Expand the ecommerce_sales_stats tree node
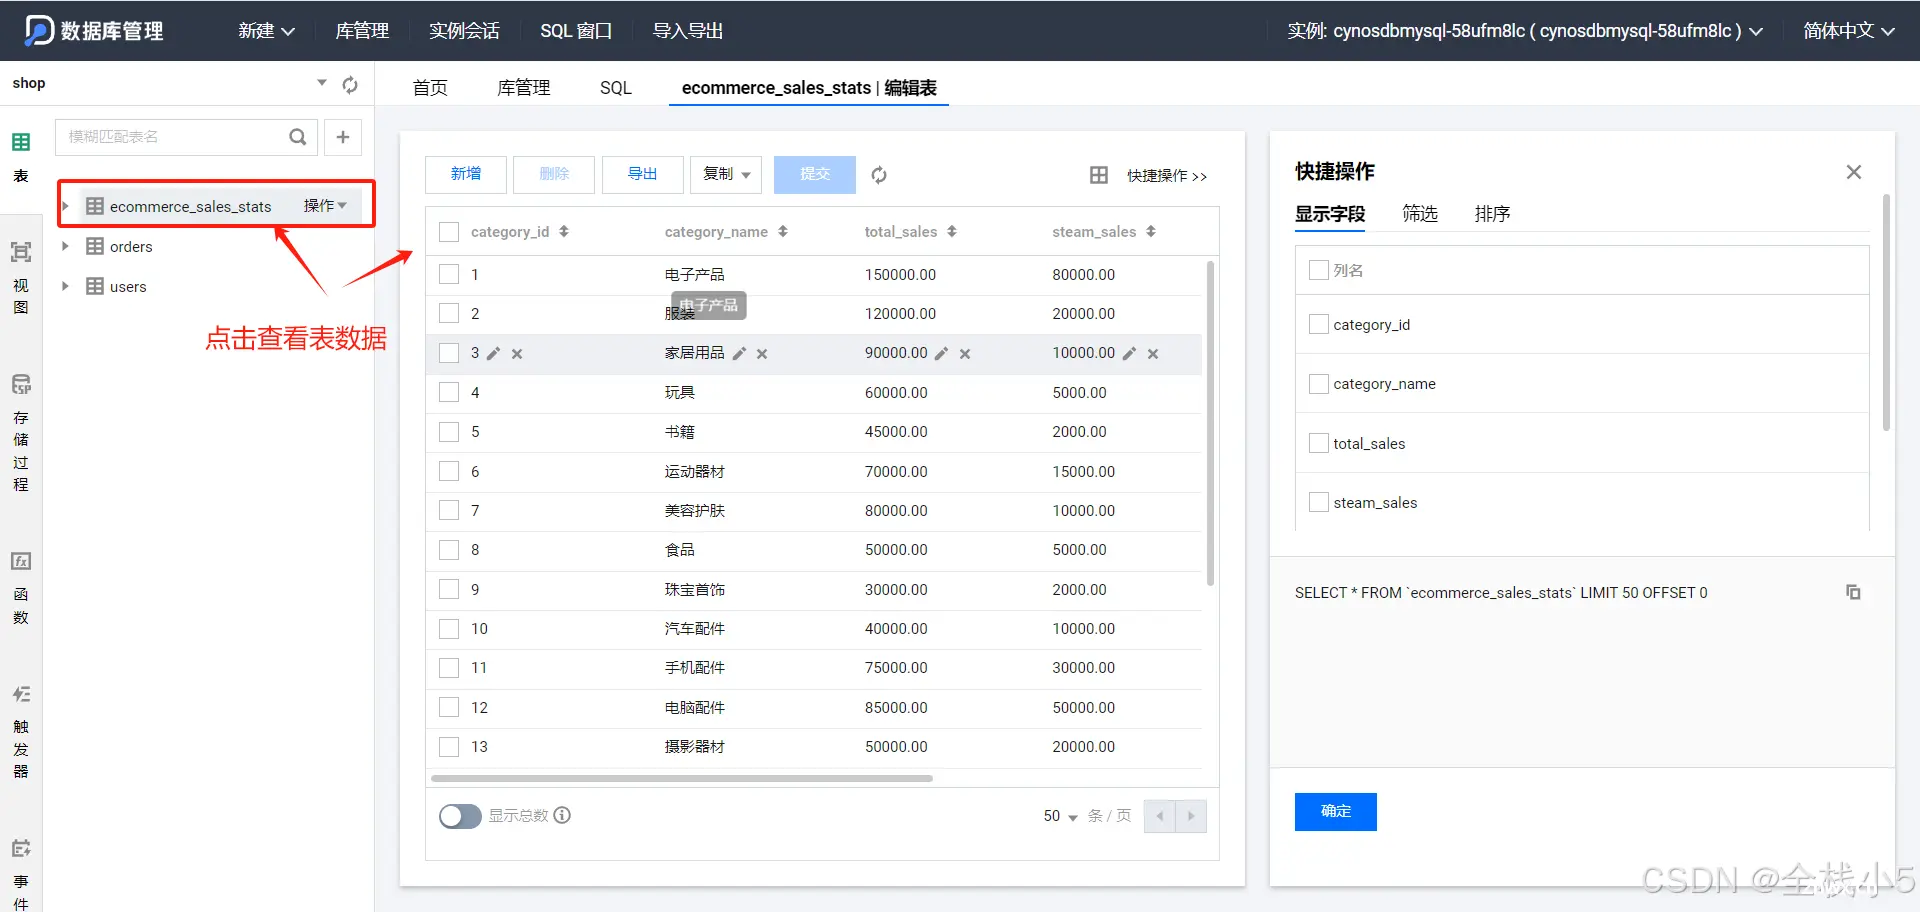This screenshot has height=912, width=1920. tap(65, 206)
